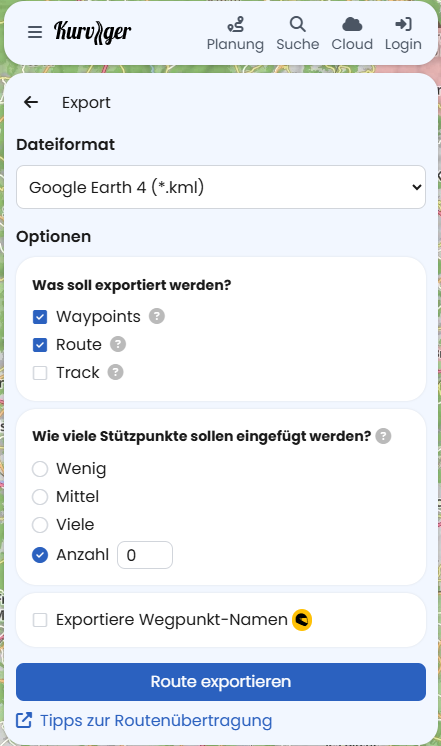Uncheck the Waypoints checkbox
Image resolution: width=441 pixels, height=746 pixels.
(40, 316)
